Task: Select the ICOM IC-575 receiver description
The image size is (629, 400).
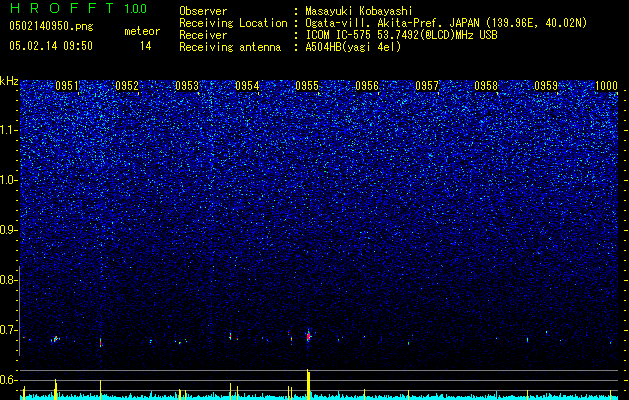Action: [x=401, y=35]
